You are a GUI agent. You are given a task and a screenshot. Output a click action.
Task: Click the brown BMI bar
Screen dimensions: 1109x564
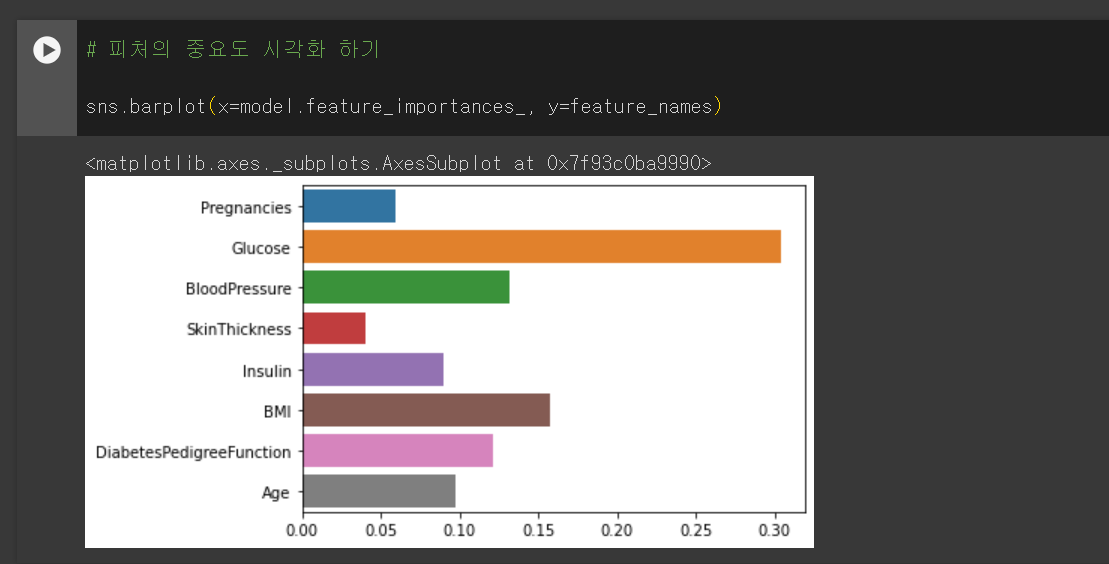(426, 410)
